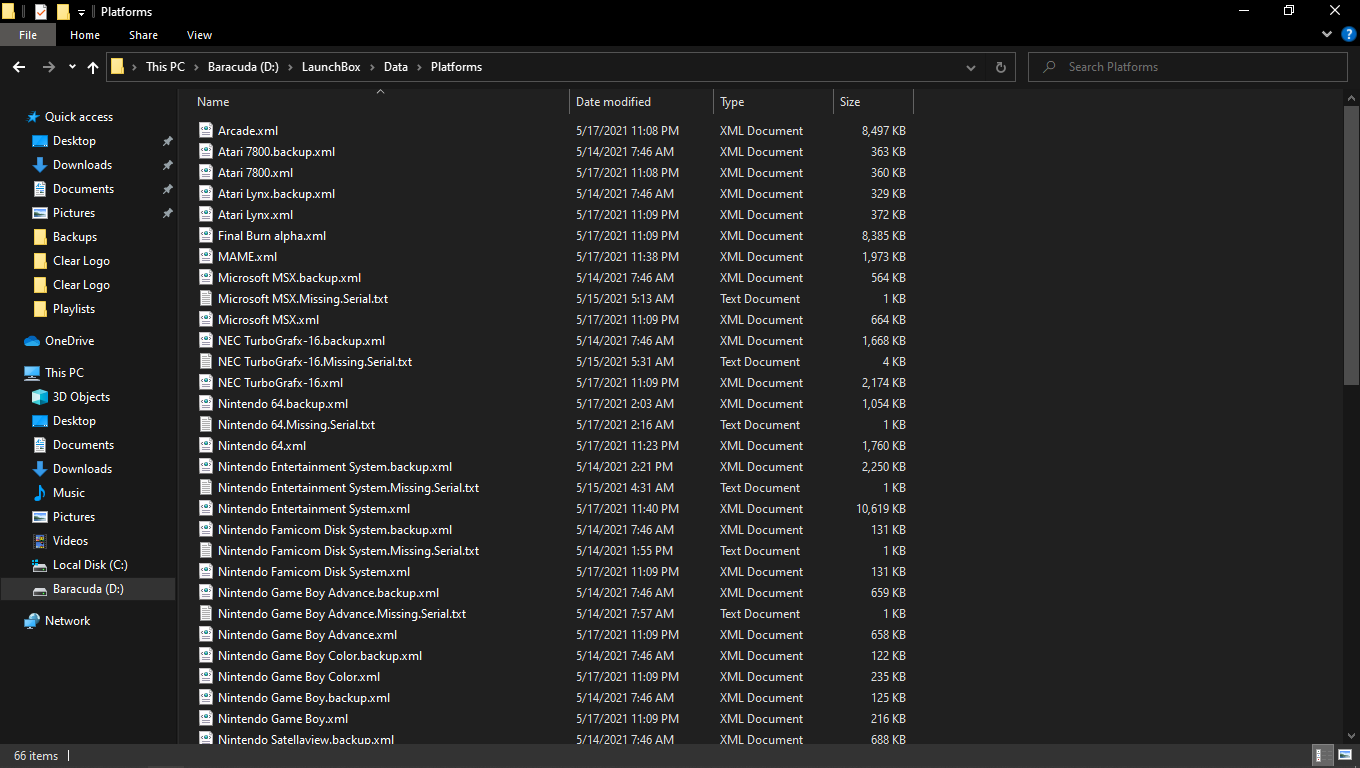Select Nintendo Entertainment System.xml file icon
The image size is (1360, 768).
(206, 509)
